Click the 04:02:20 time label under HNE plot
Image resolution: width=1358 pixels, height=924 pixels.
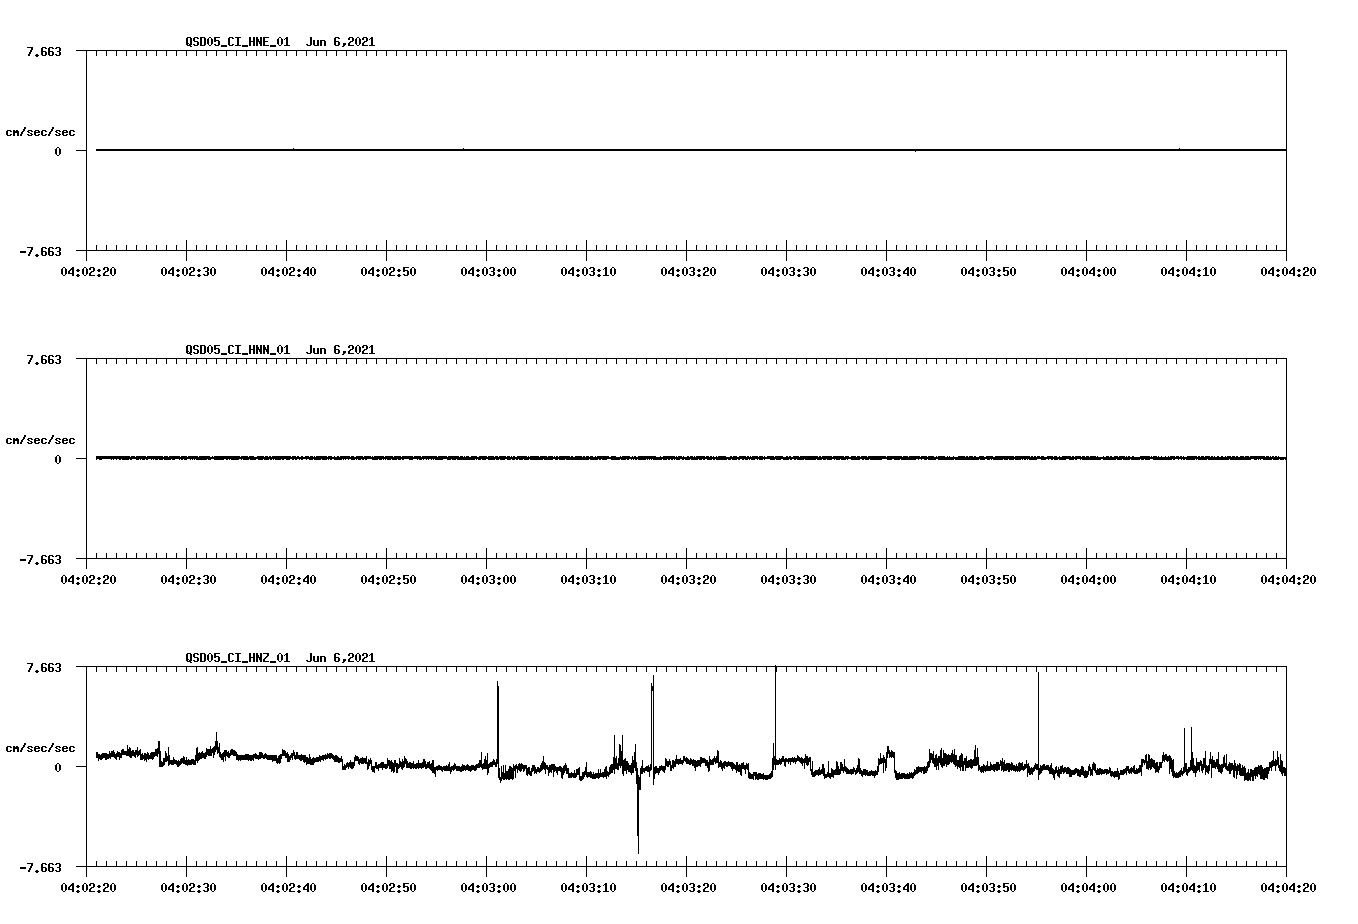[88, 271]
